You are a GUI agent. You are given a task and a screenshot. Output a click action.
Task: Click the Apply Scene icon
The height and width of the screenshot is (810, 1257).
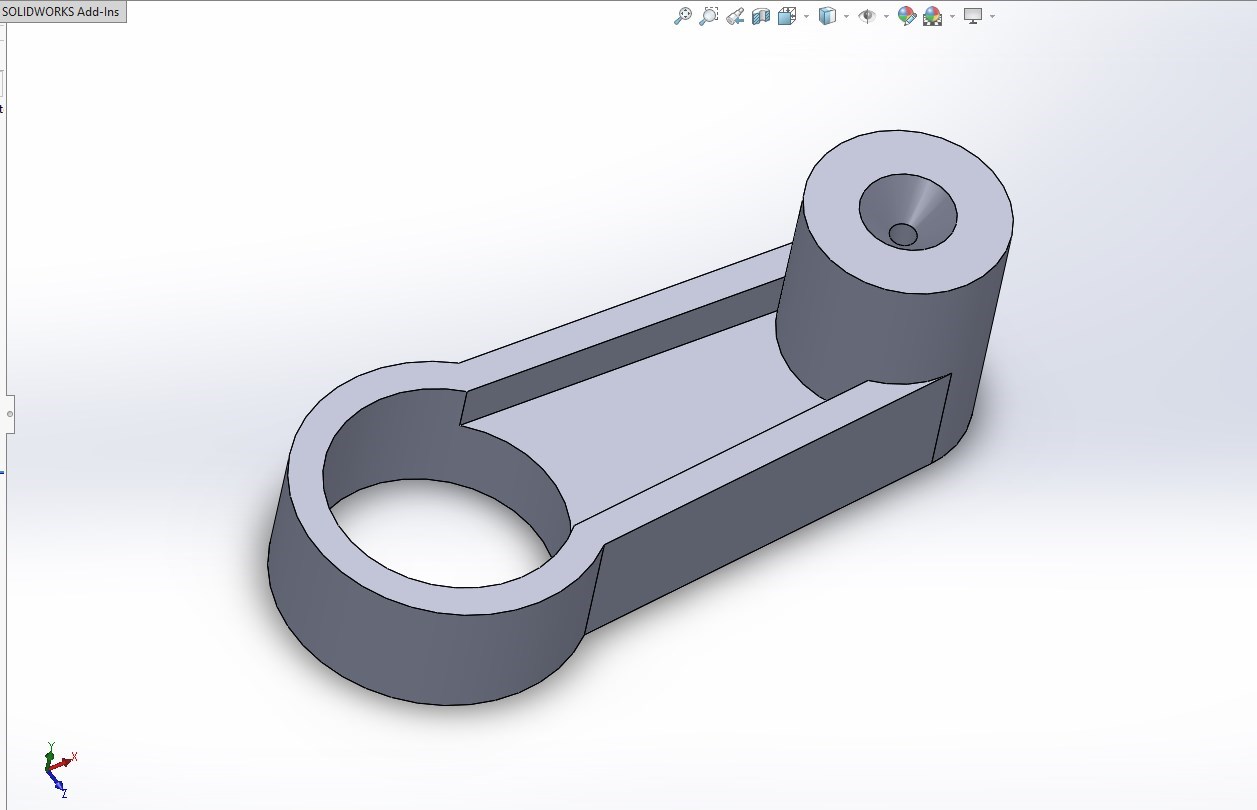[933, 16]
